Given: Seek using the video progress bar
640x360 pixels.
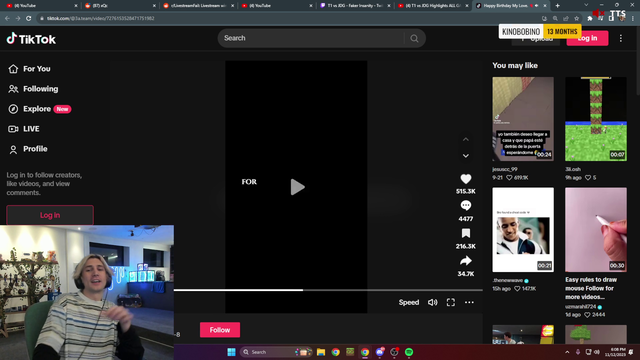Looking at the screenshot, I should coord(328,290).
